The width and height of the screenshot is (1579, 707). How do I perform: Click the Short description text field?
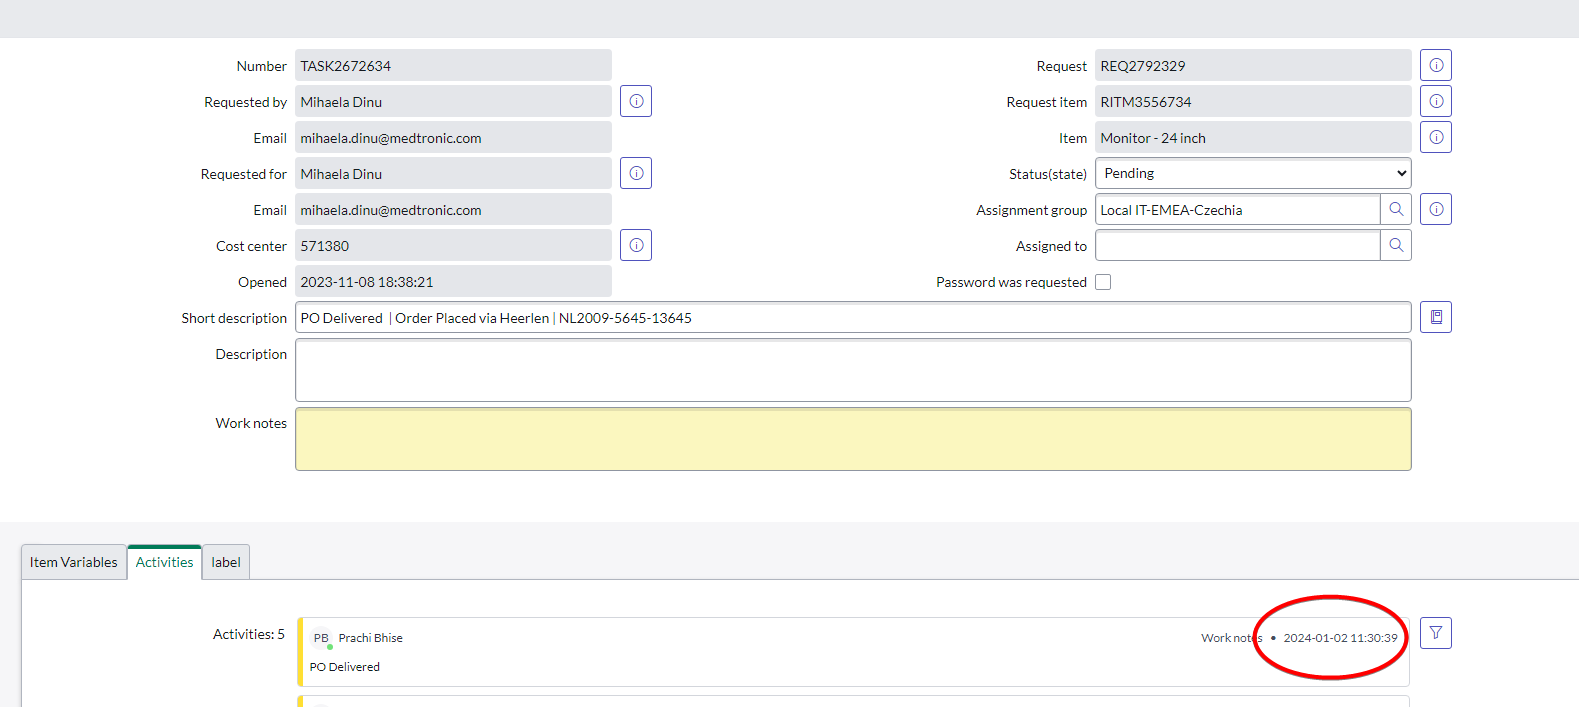coord(853,318)
